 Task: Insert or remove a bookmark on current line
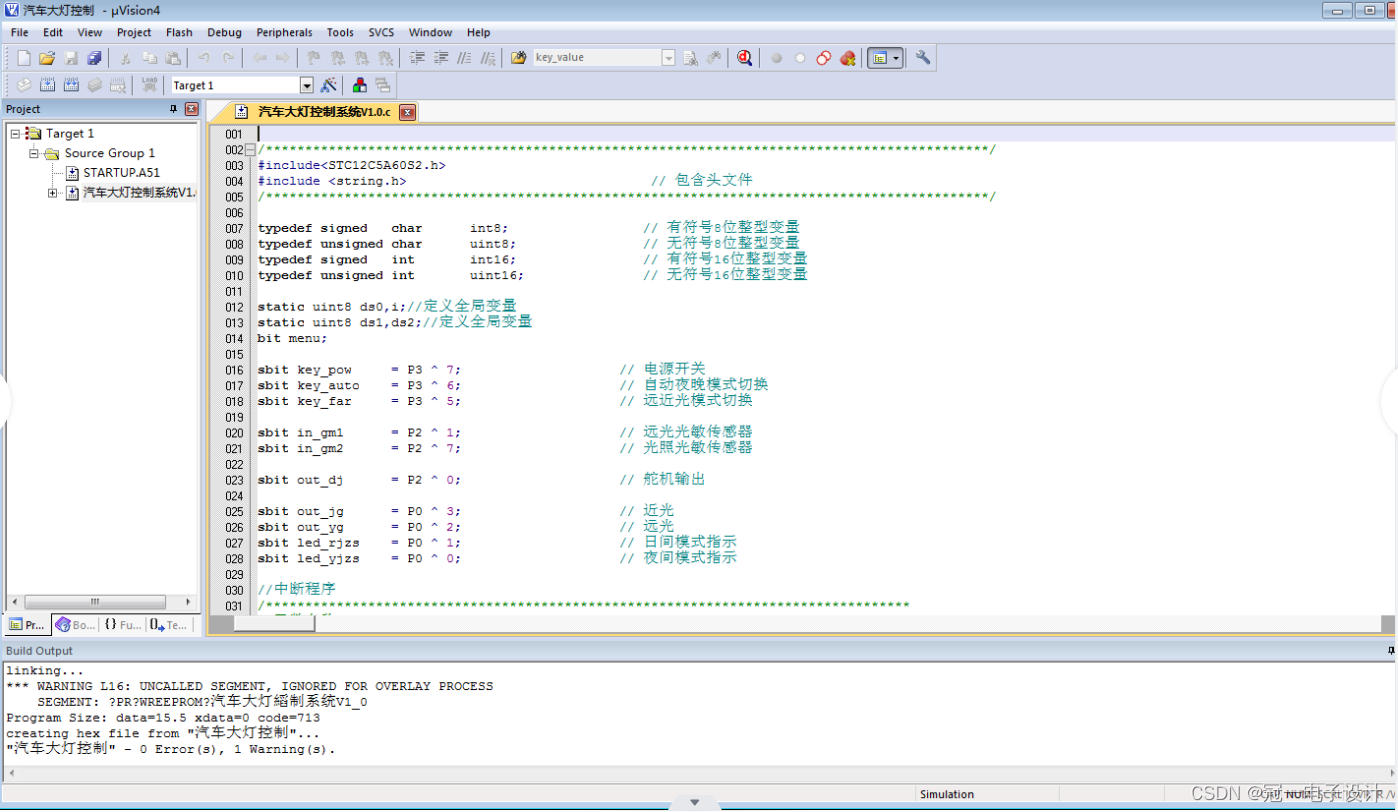pos(314,58)
